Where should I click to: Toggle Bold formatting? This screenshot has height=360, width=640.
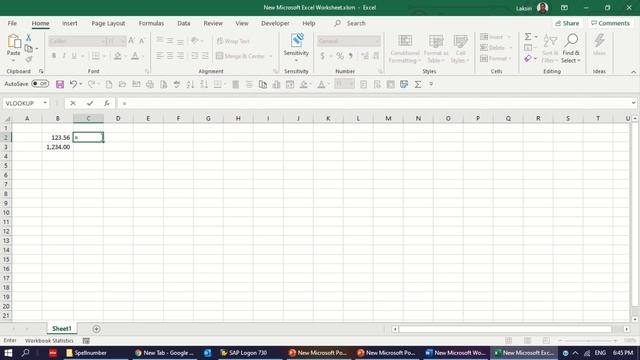[x=53, y=56]
